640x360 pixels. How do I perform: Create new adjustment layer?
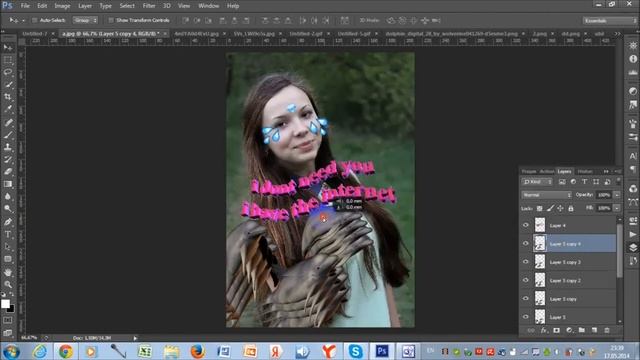569,330
